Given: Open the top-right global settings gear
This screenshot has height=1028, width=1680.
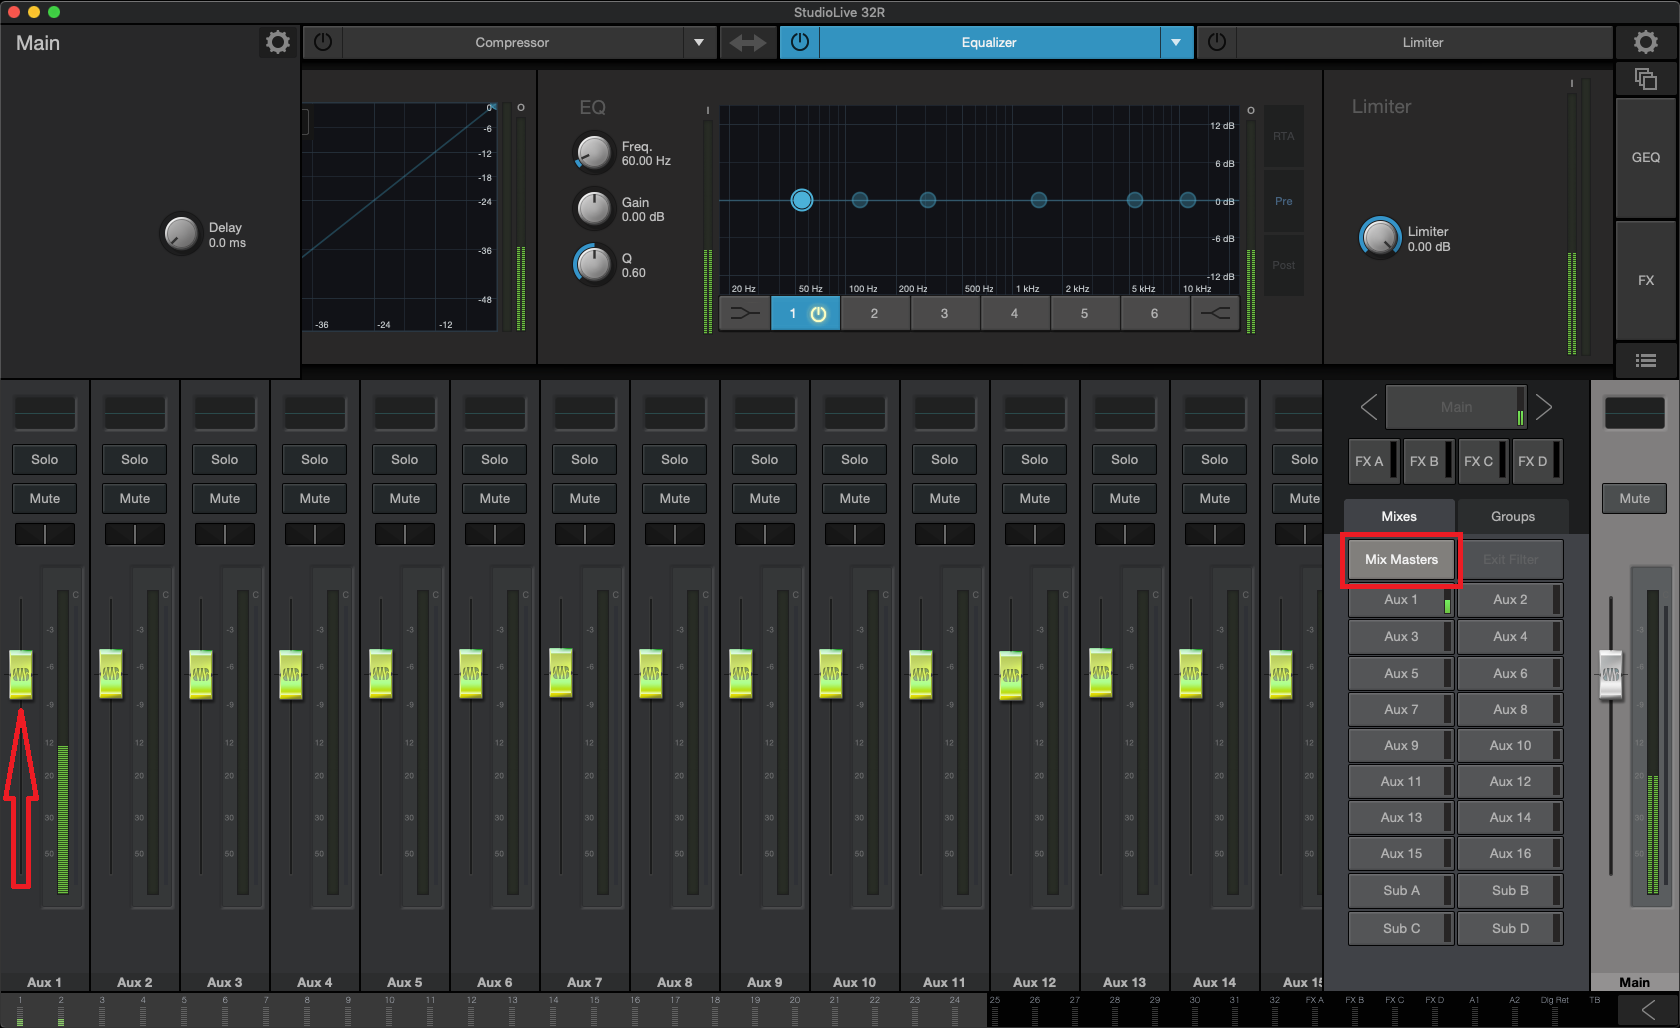Looking at the screenshot, I should tap(1645, 42).
